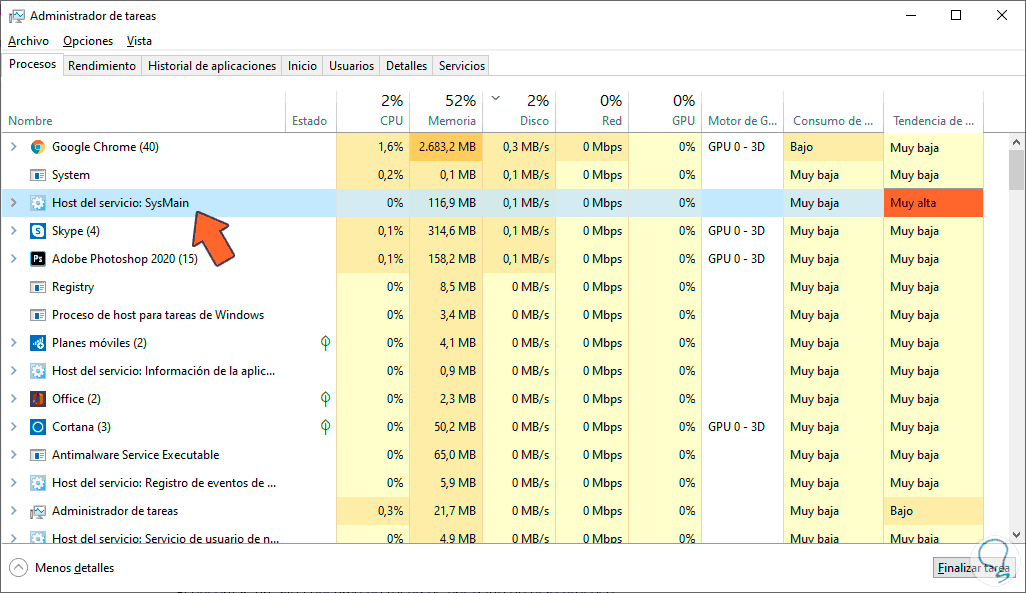The width and height of the screenshot is (1026, 593).
Task: Click the vertical scrollbar thumb
Action: click(1017, 170)
